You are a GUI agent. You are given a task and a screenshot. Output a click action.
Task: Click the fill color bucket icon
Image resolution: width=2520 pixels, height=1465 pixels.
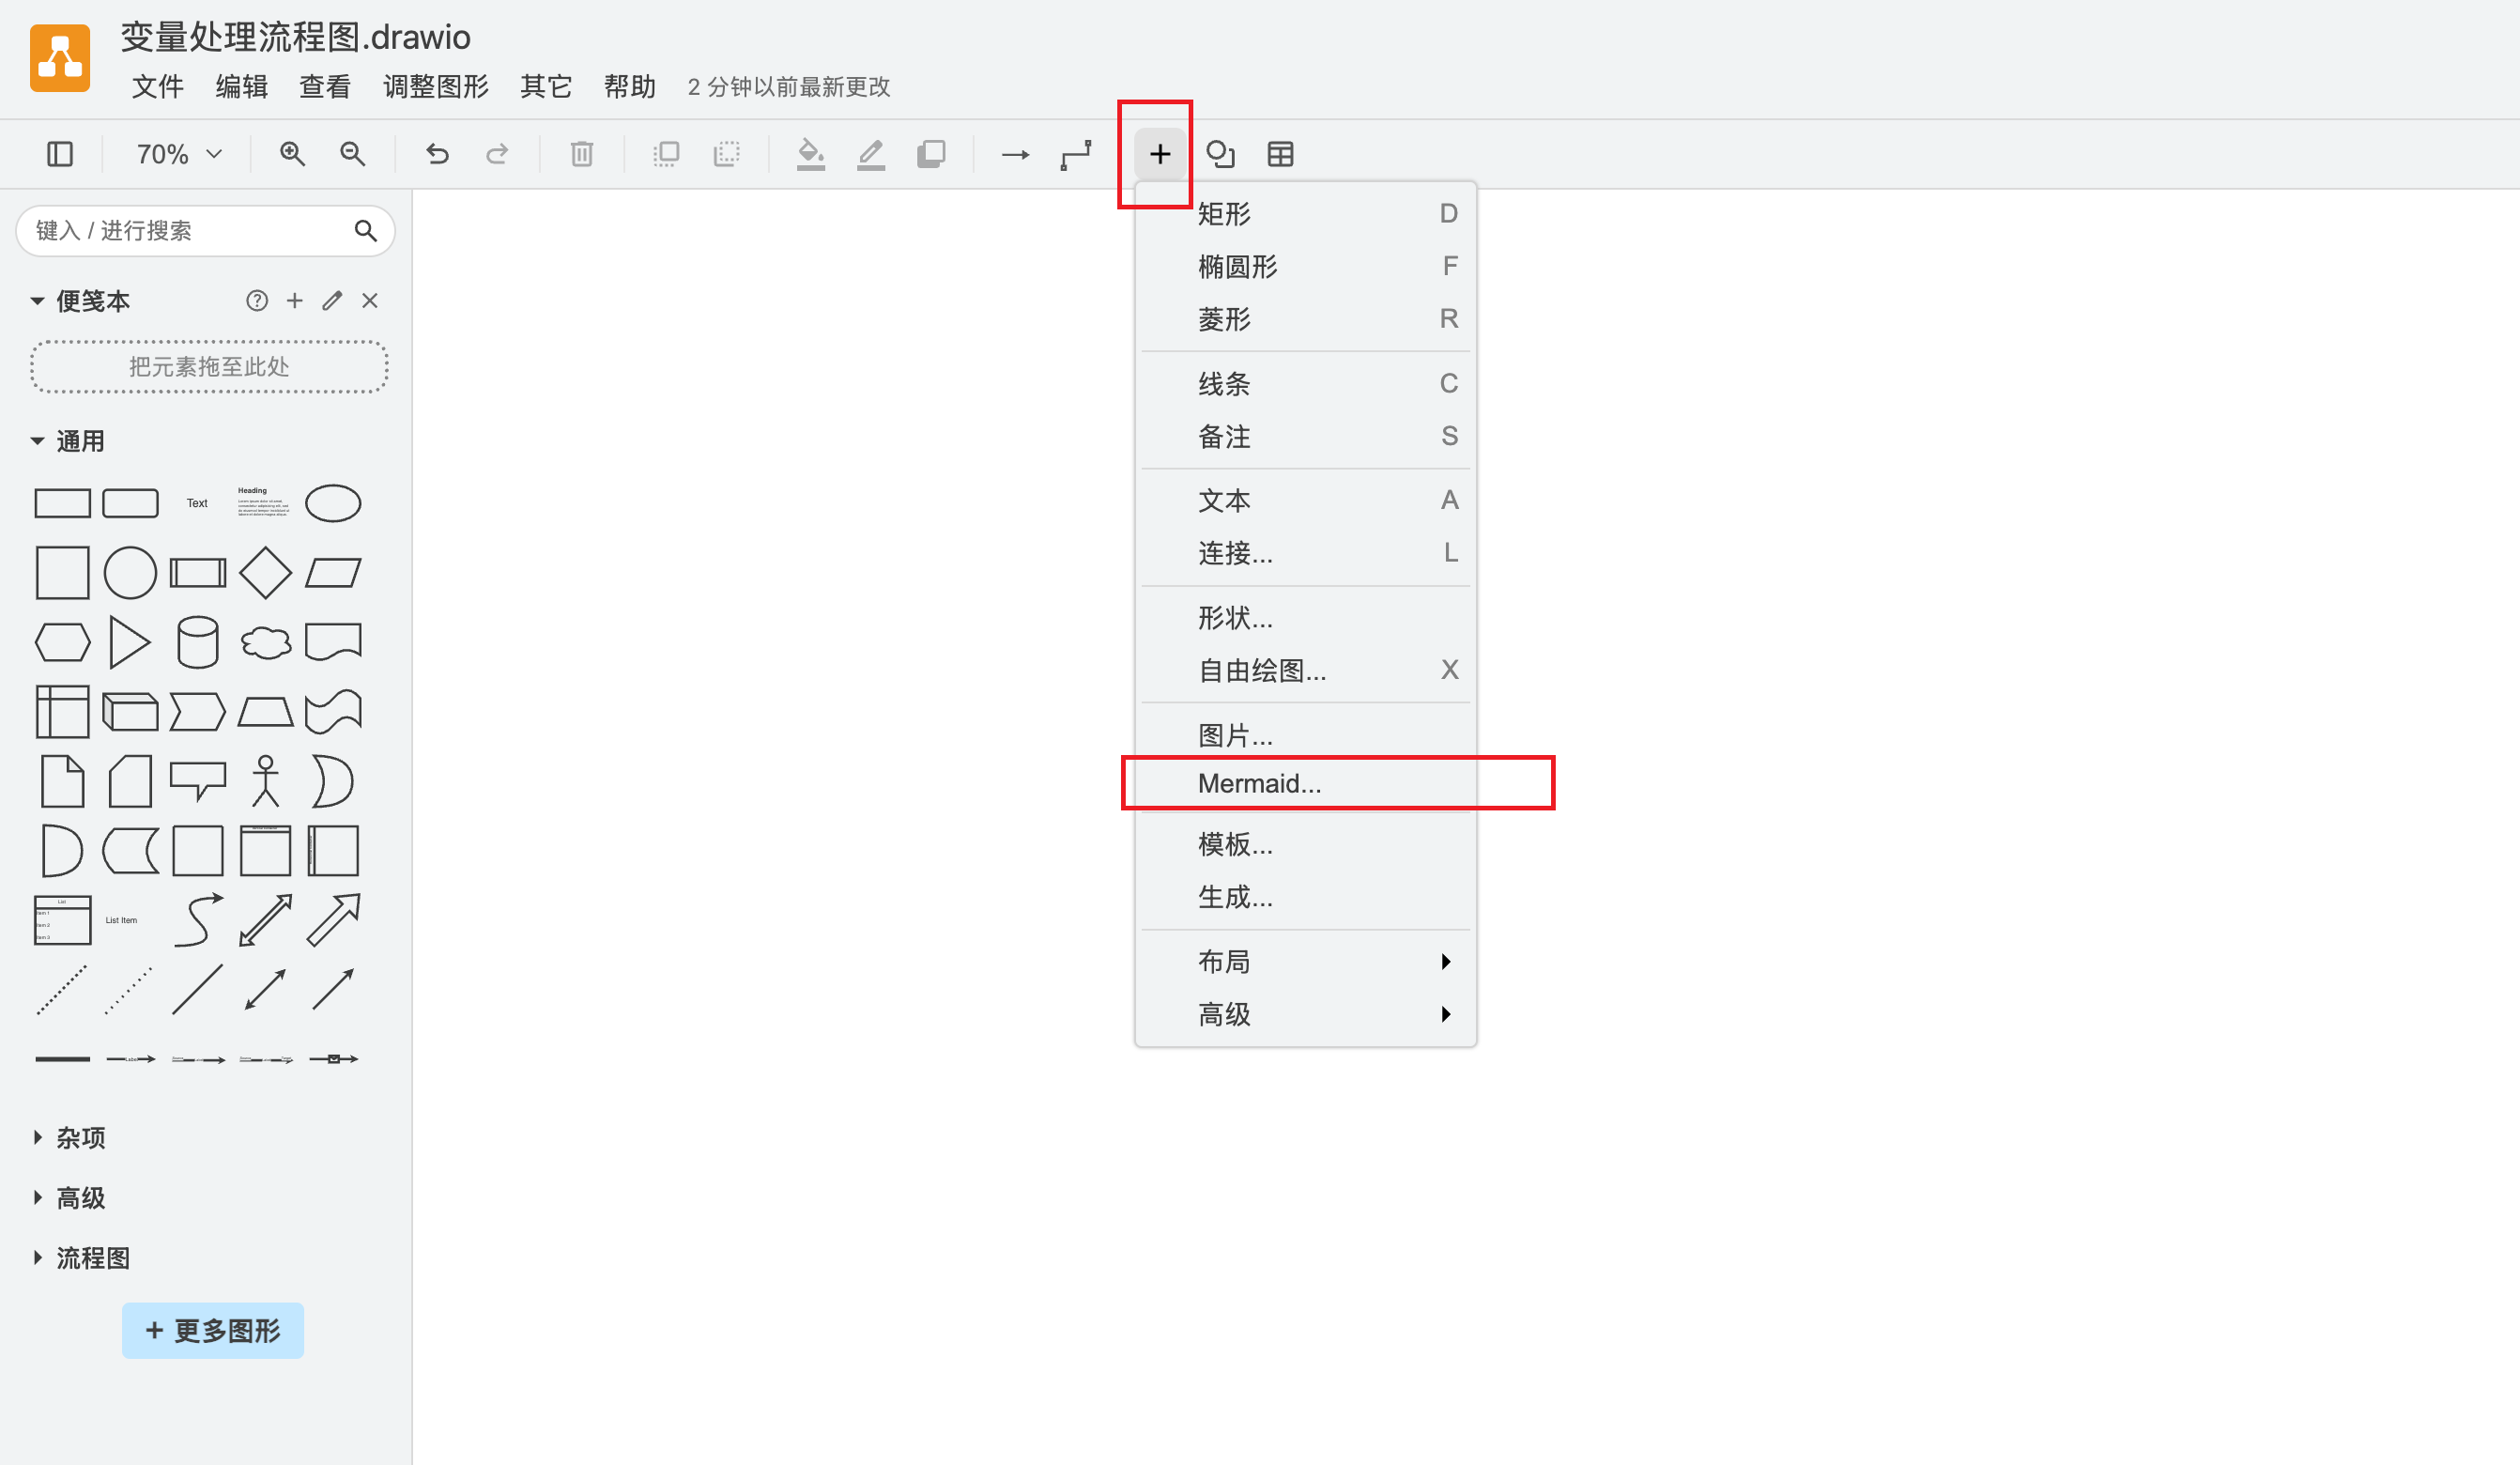click(810, 154)
